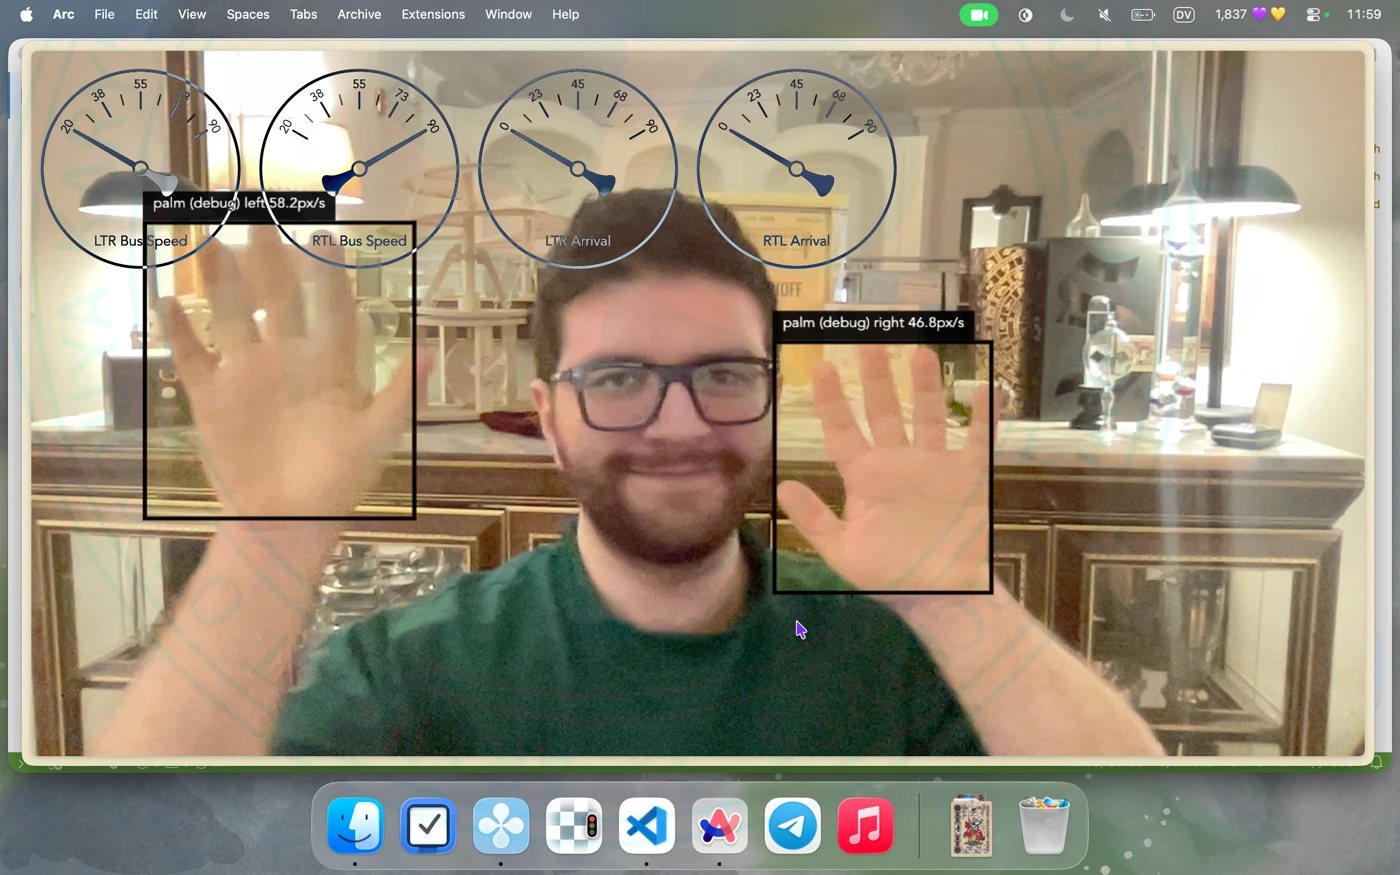Toggle the muted sound icon in menu bar
Viewport: 1400px width, 875px height.
1104,15
